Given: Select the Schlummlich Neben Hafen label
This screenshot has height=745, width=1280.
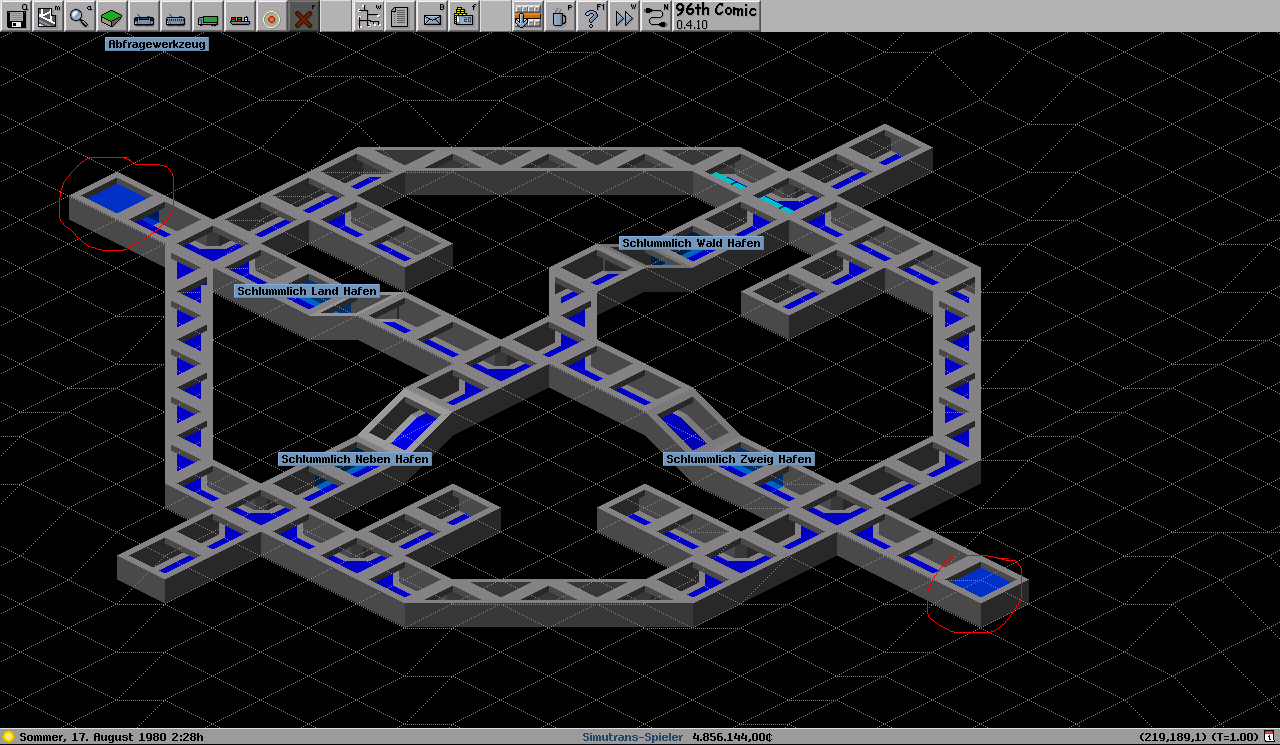Looking at the screenshot, I should point(355,459).
